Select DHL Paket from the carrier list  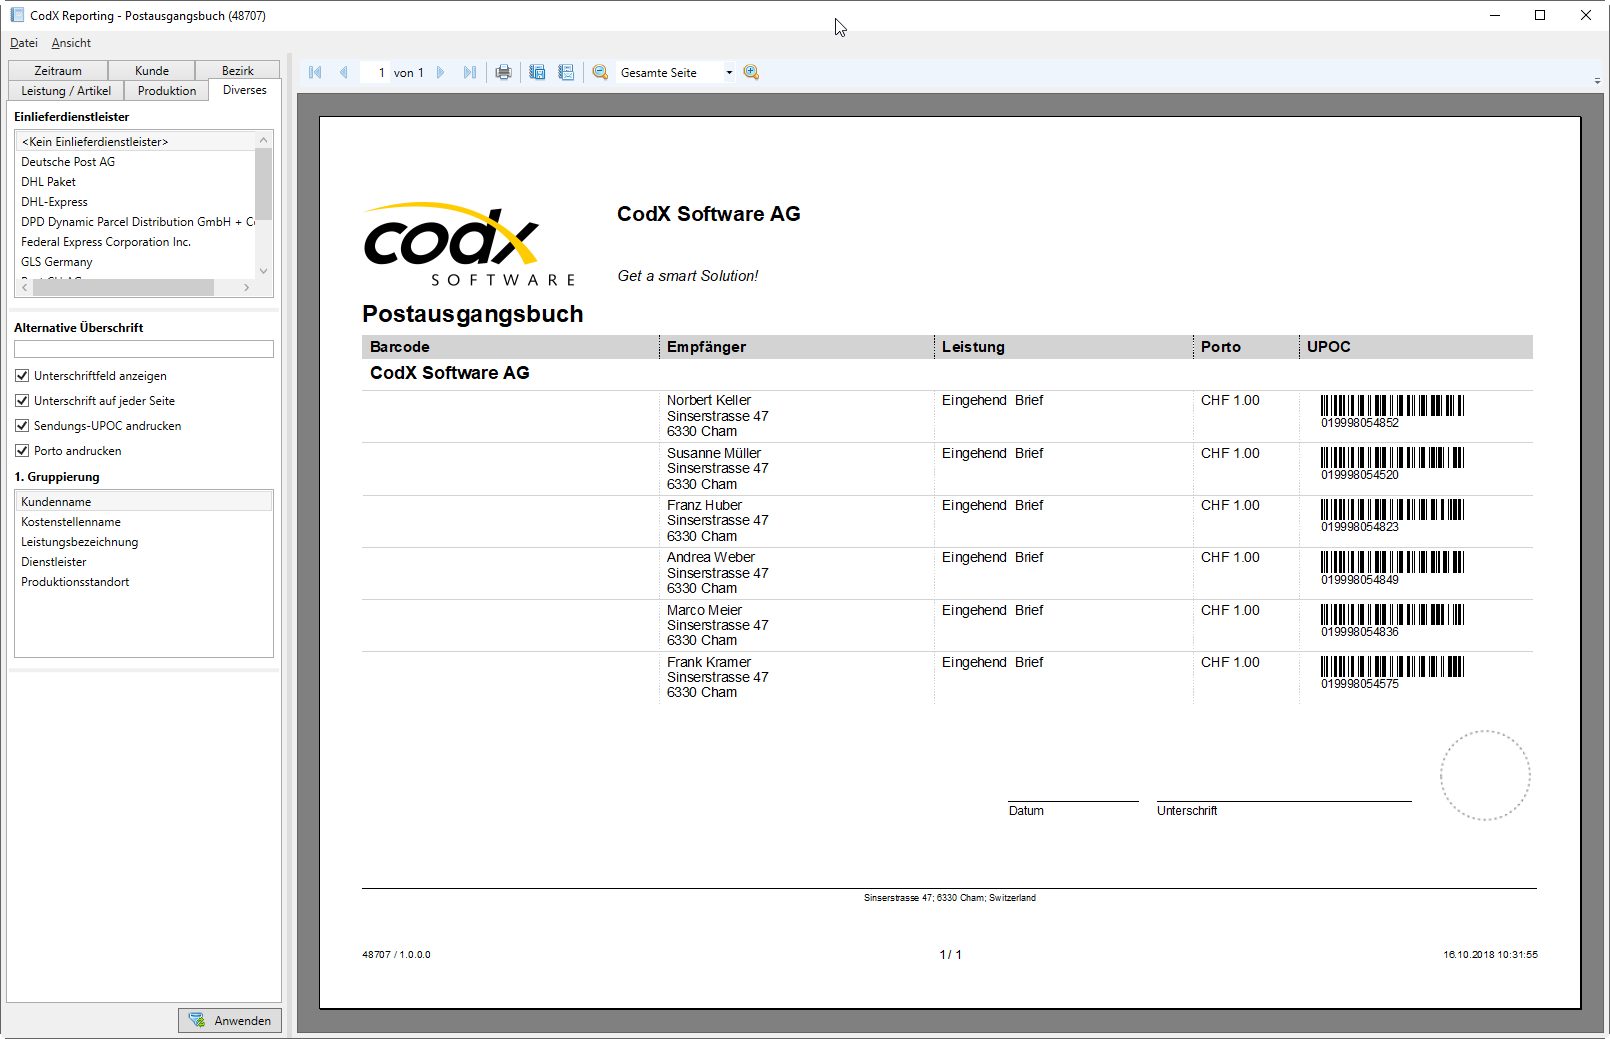48,181
